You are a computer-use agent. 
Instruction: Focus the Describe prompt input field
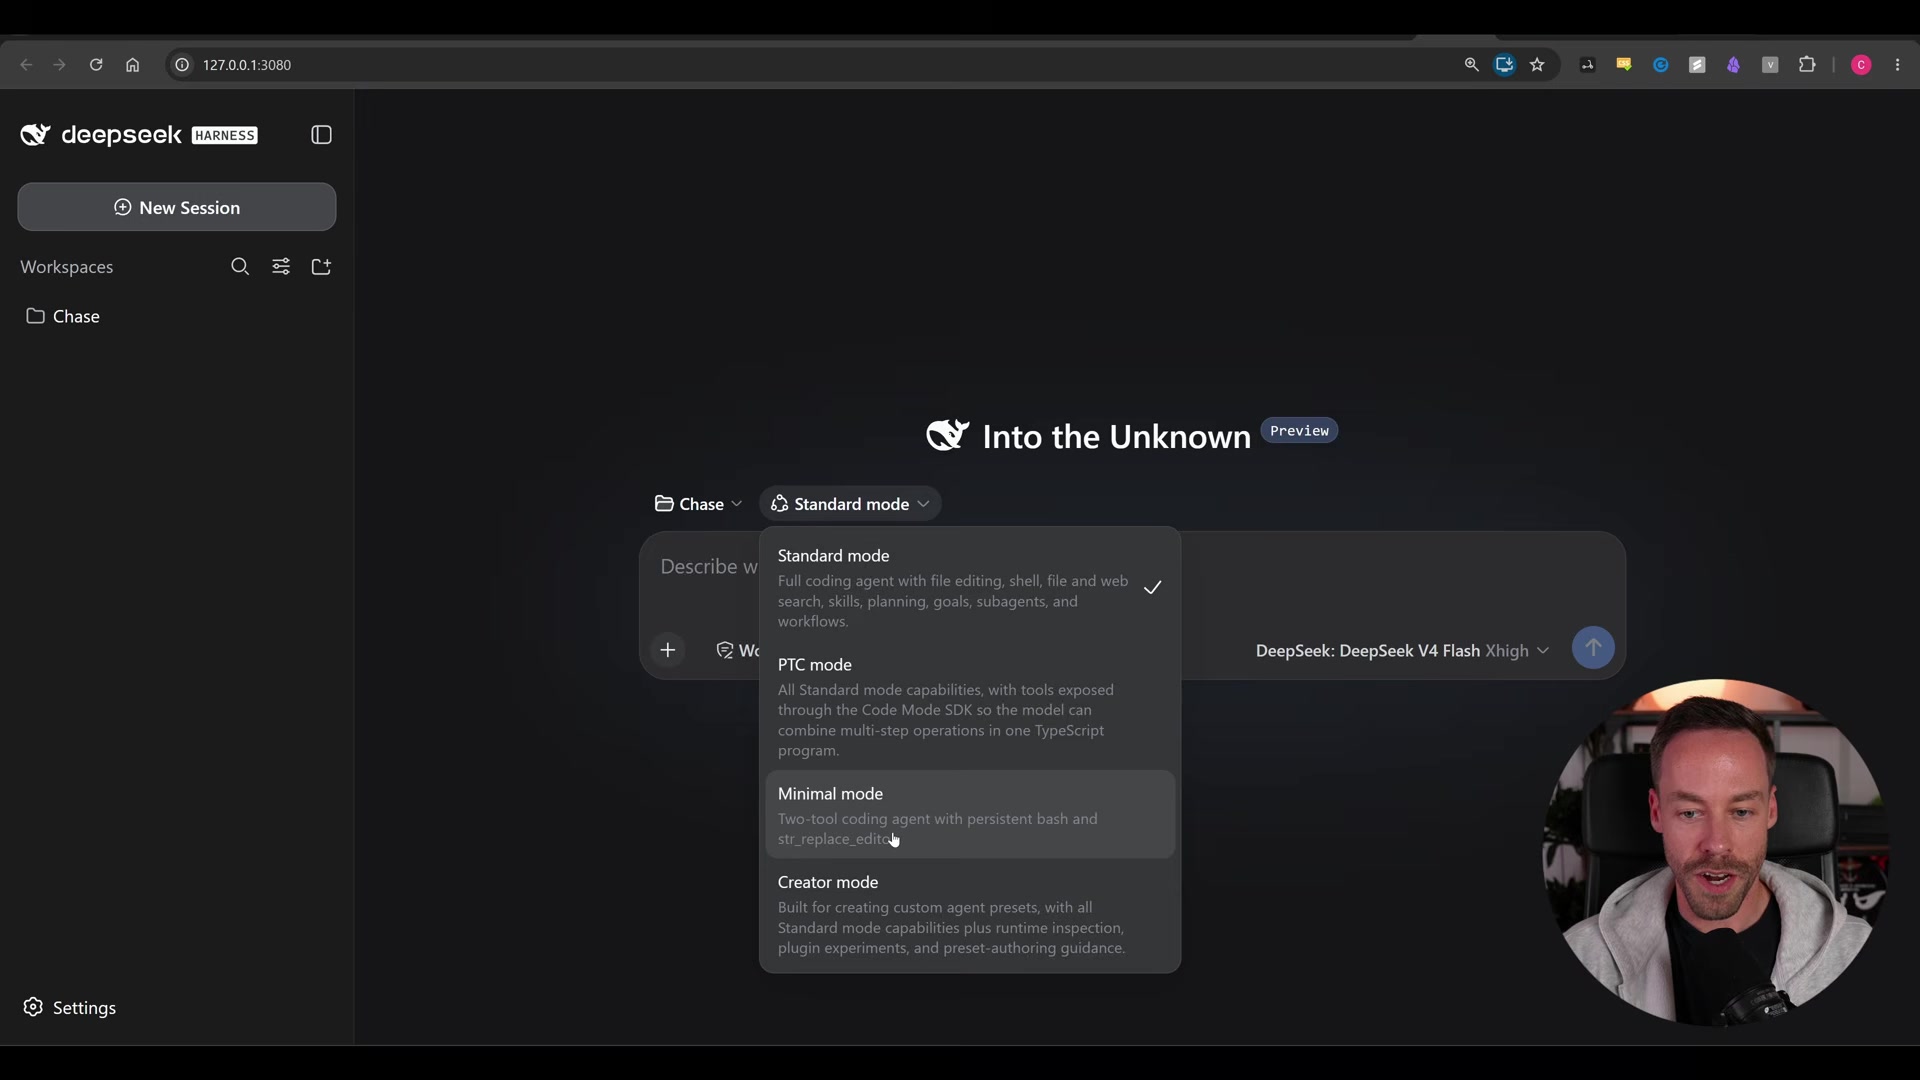click(x=709, y=567)
